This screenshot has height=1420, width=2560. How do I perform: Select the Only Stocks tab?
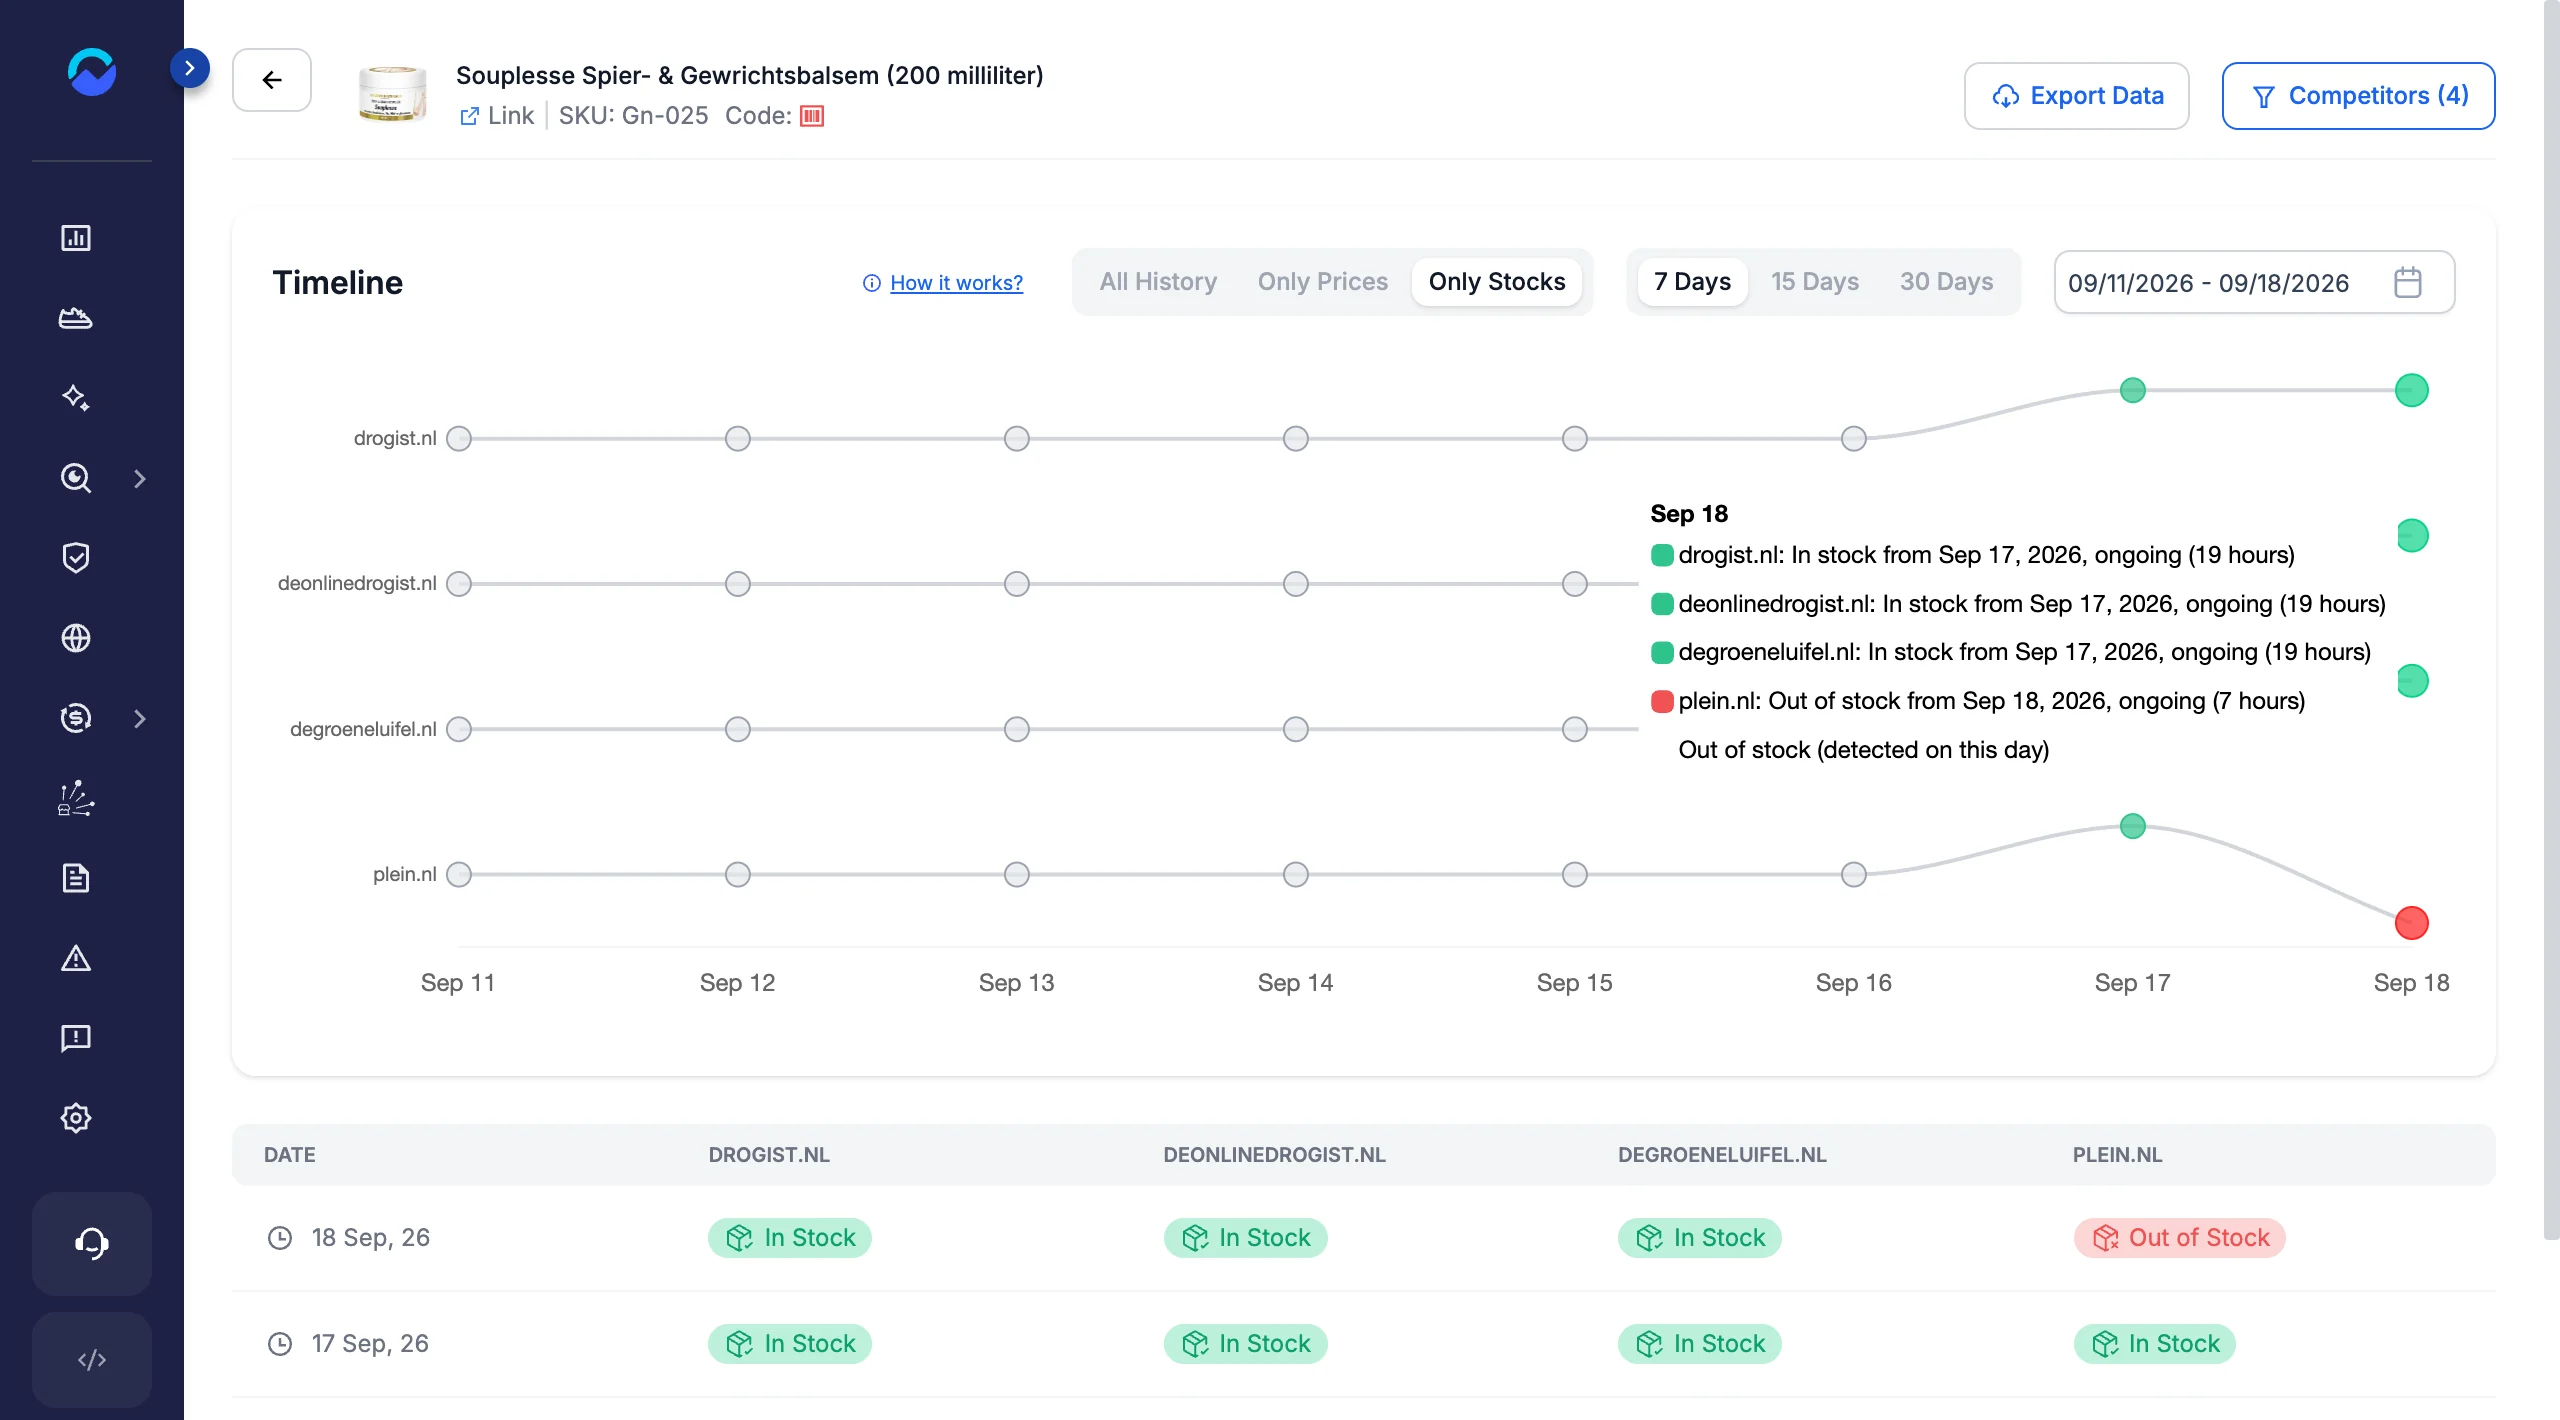click(1496, 282)
